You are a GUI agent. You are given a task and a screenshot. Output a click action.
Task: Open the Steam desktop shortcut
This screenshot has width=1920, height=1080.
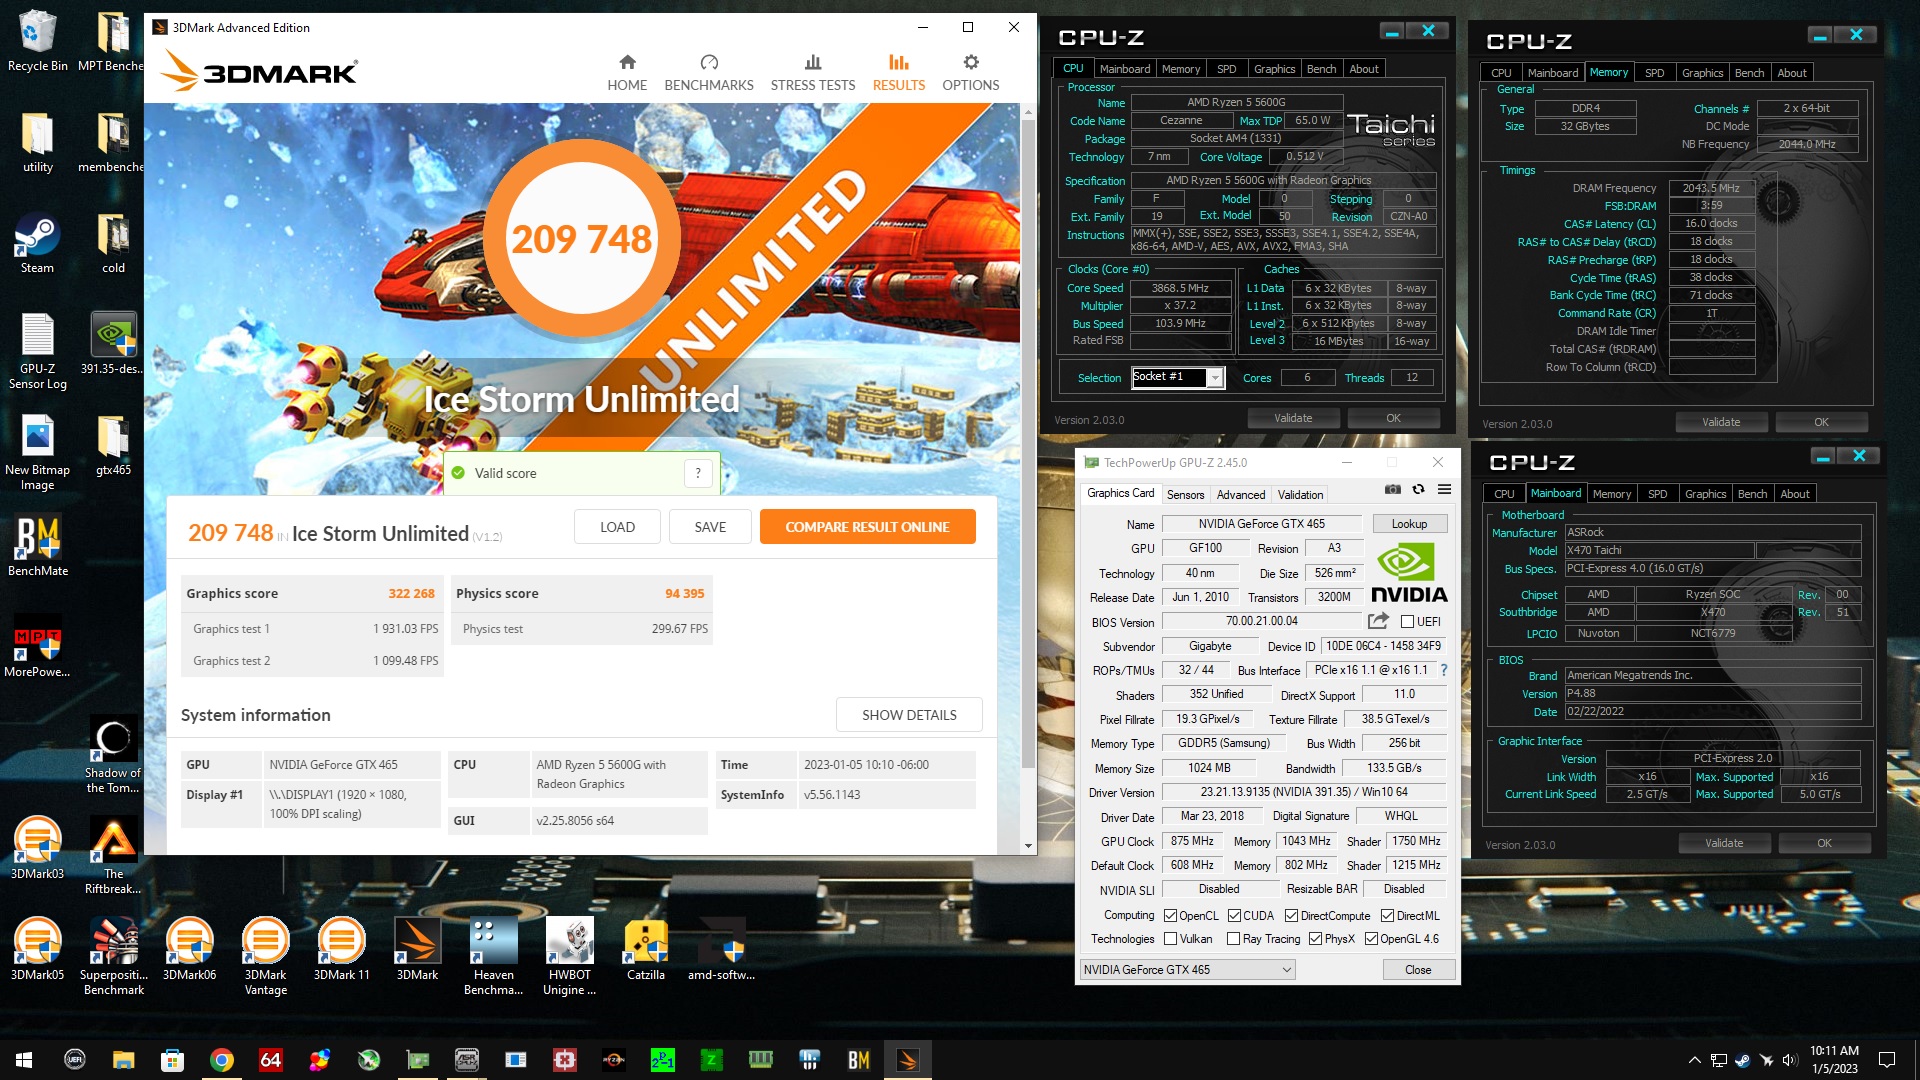click(38, 244)
